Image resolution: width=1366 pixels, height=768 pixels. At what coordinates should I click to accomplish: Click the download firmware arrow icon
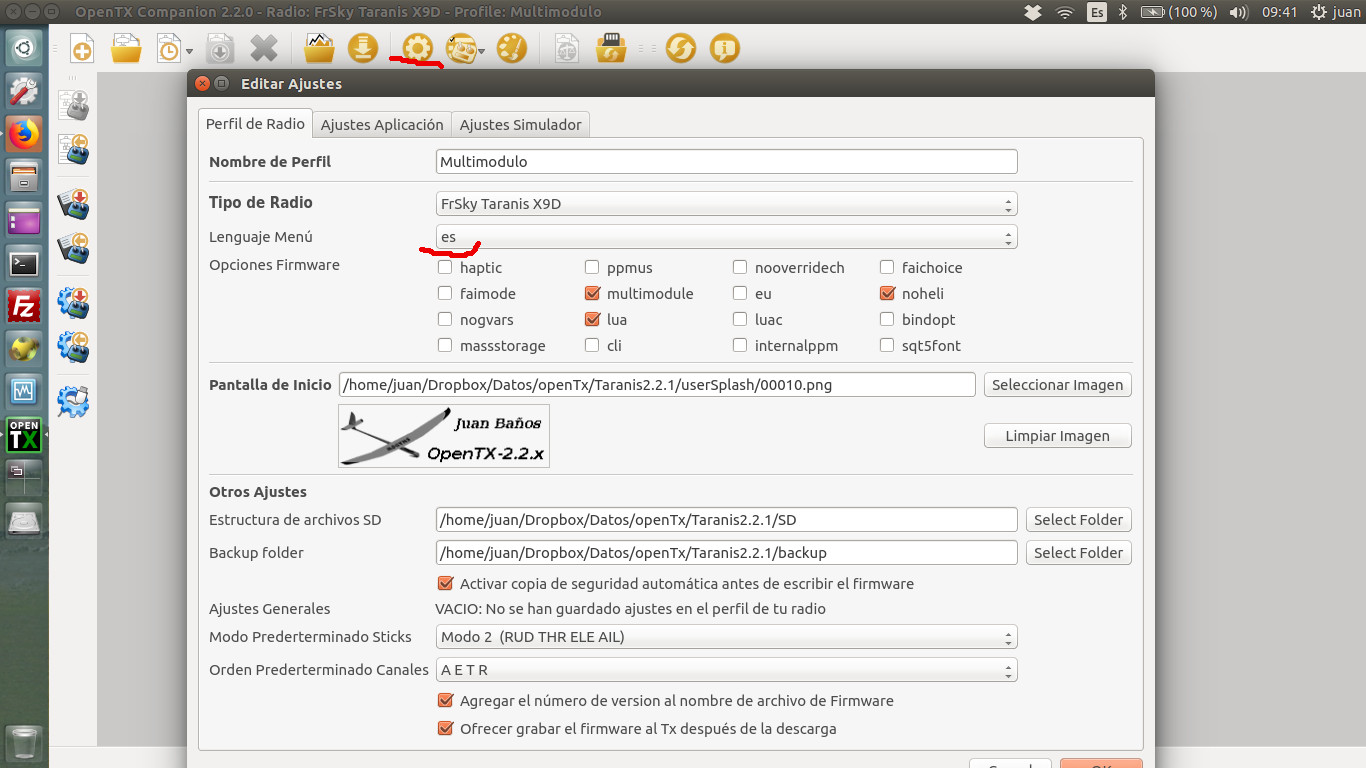pos(362,48)
